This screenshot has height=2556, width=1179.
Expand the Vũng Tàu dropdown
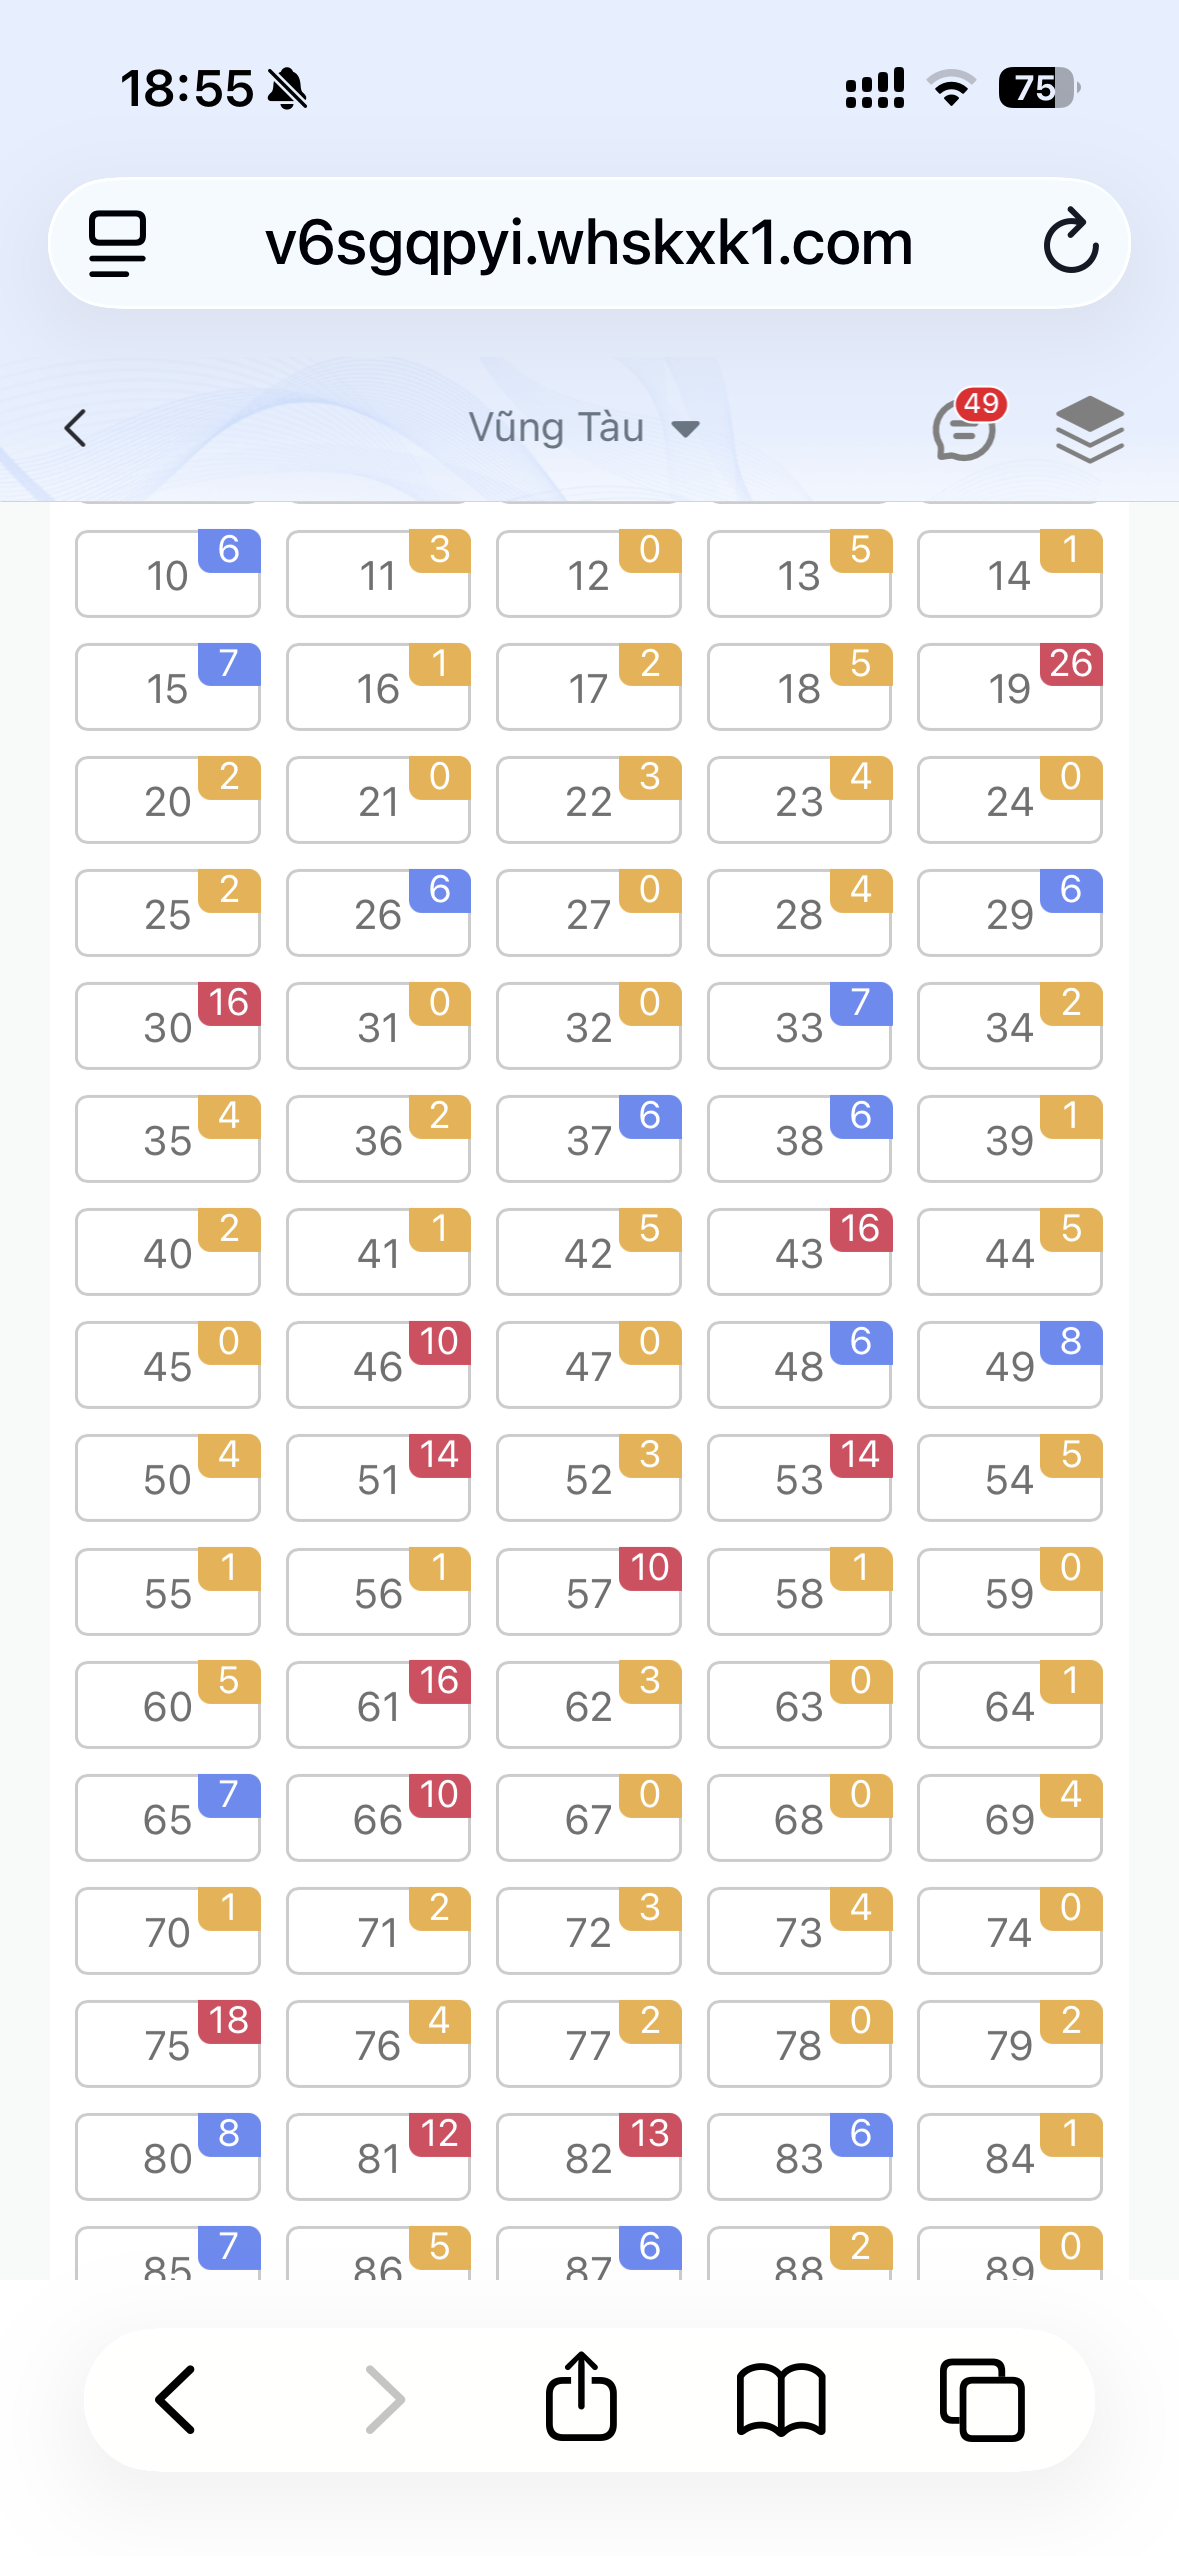click(584, 428)
